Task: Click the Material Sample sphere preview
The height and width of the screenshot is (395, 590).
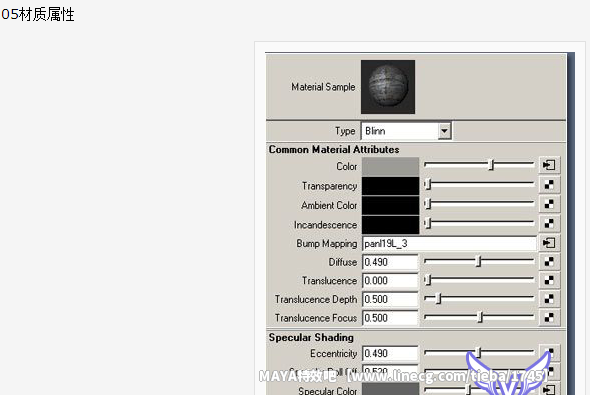Action: point(388,87)
